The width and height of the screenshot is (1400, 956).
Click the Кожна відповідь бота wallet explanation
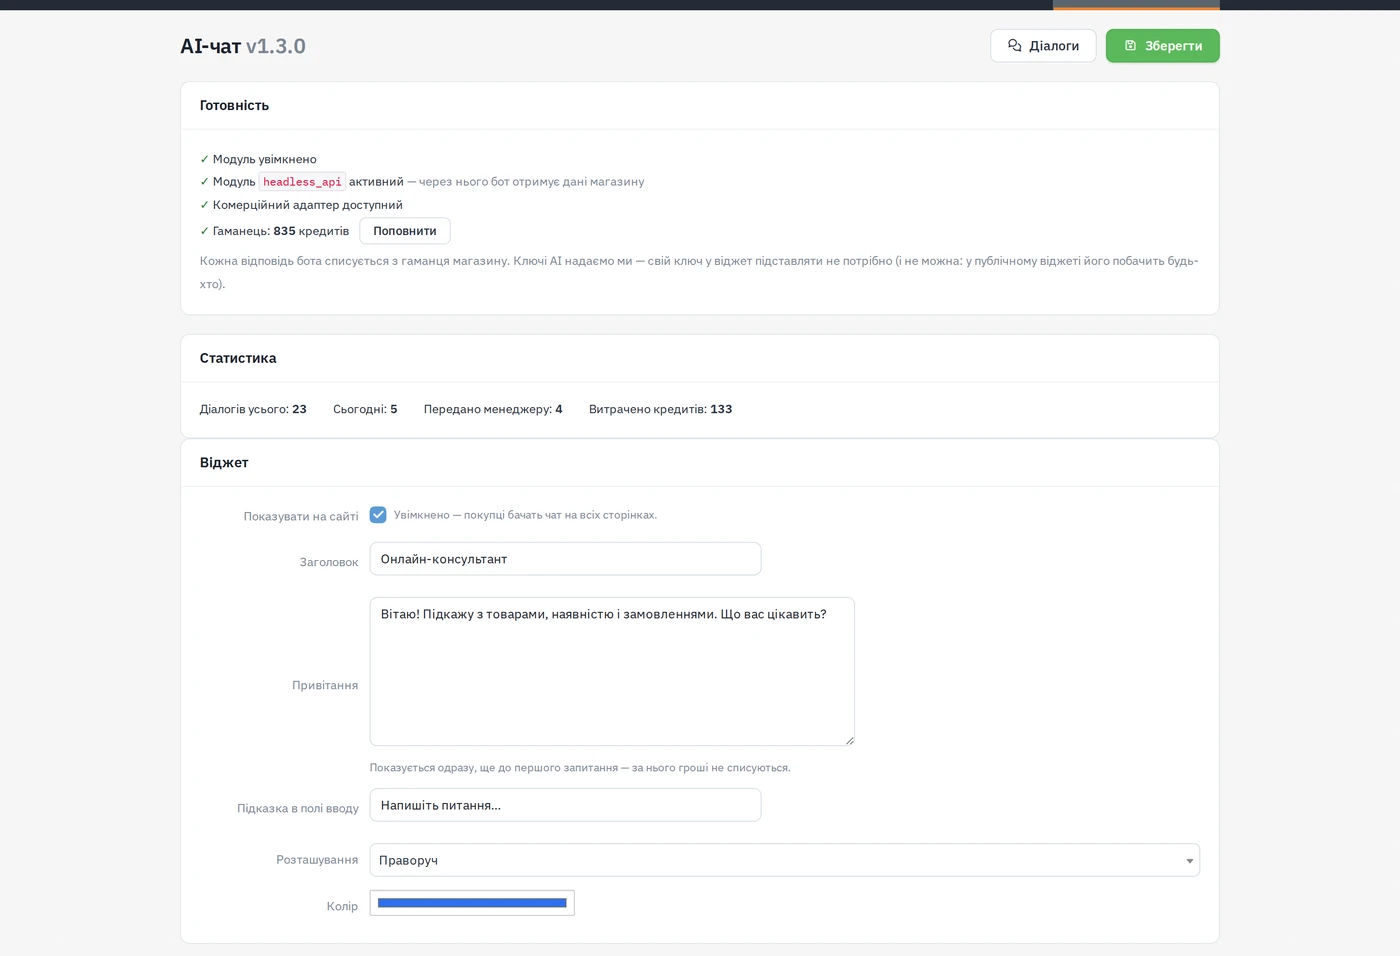point(699,272)
